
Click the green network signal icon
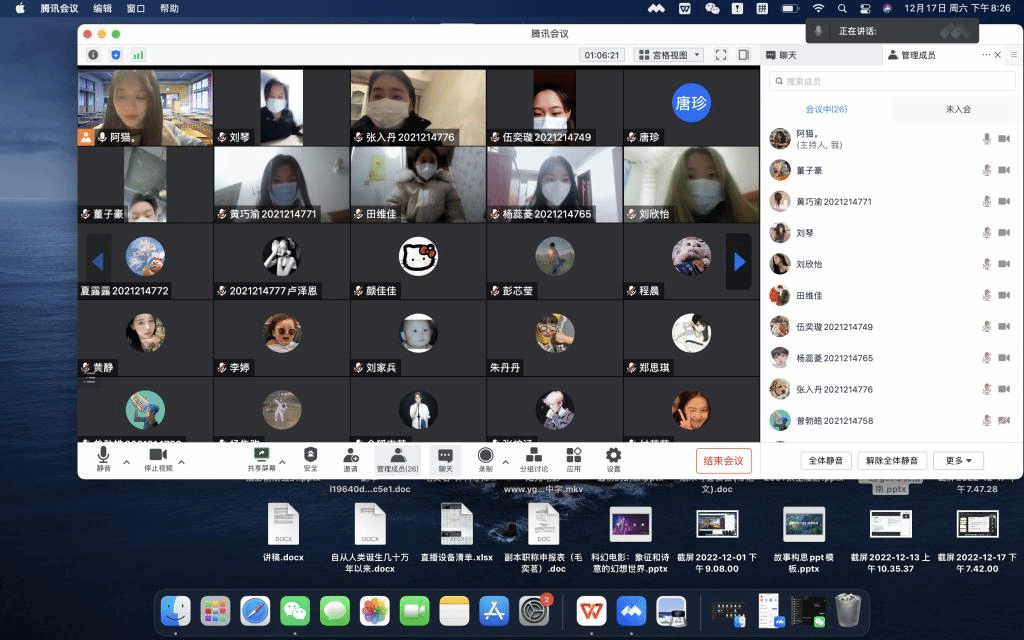pyautogui.click(x=138, y=55)
